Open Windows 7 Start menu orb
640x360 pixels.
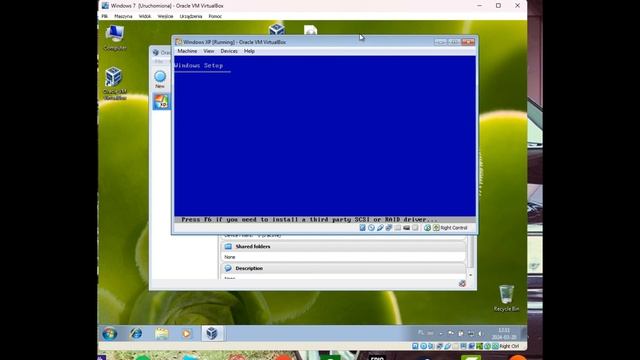pos(109,333)
